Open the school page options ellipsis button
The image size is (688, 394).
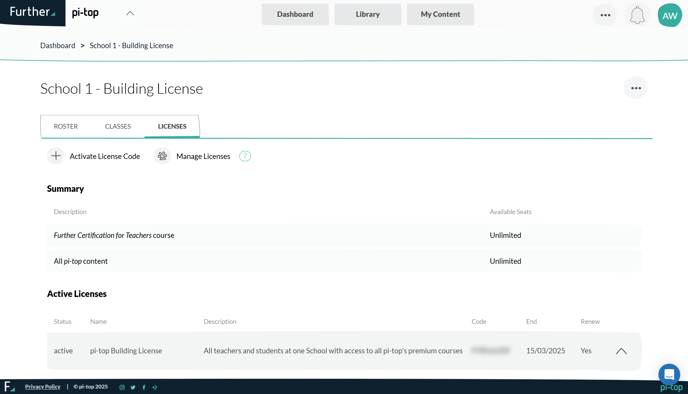click(636, 88)
